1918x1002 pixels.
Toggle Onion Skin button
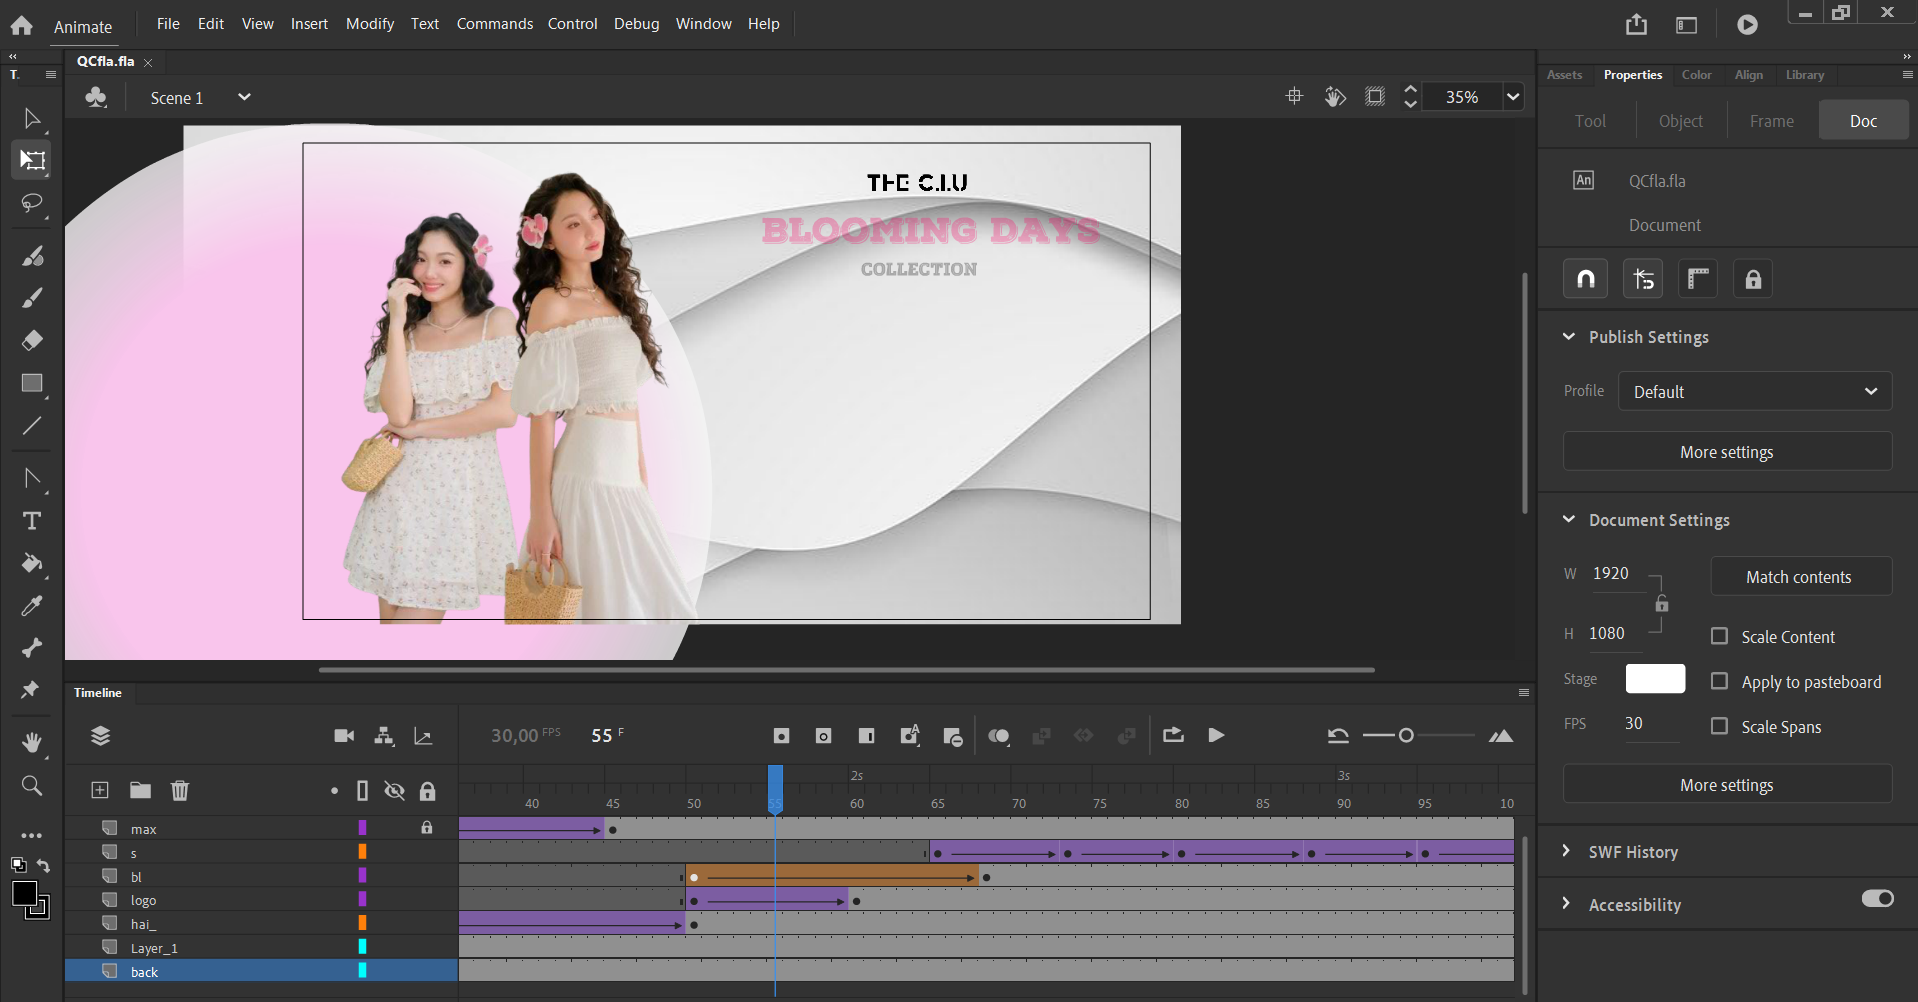coord(998,736)
